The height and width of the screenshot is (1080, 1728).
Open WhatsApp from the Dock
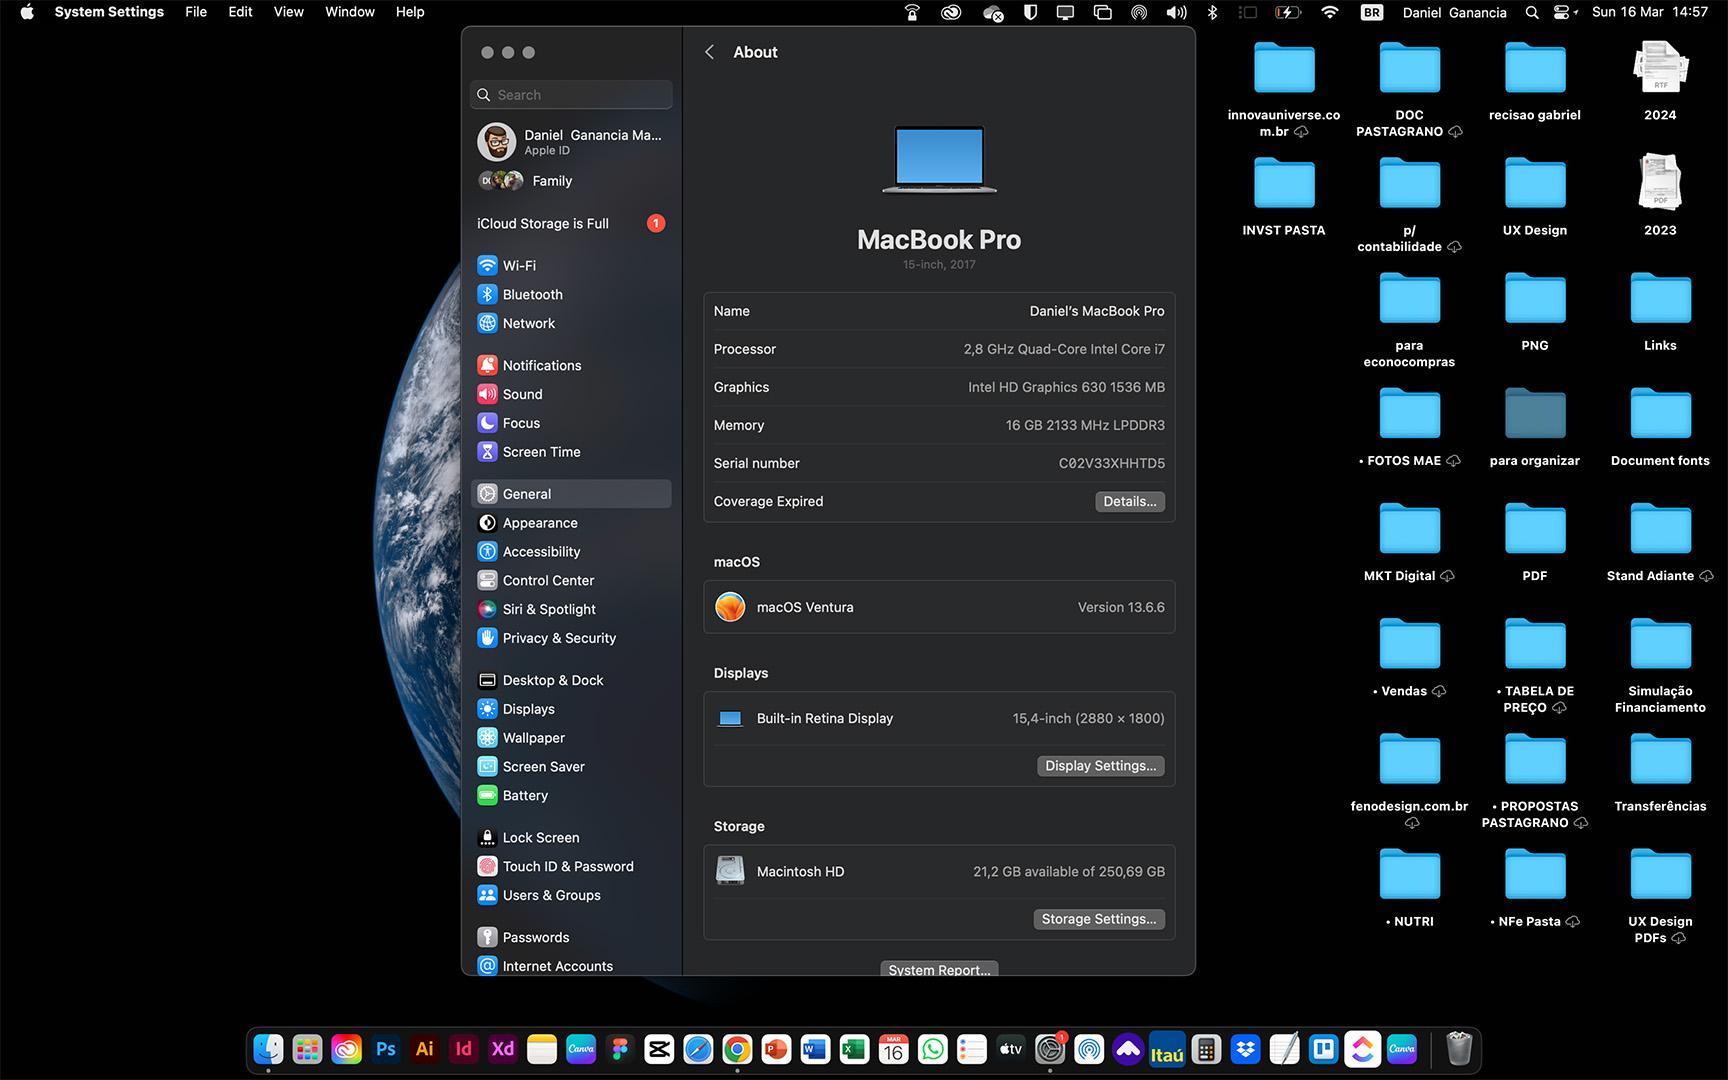point(932,1049)
